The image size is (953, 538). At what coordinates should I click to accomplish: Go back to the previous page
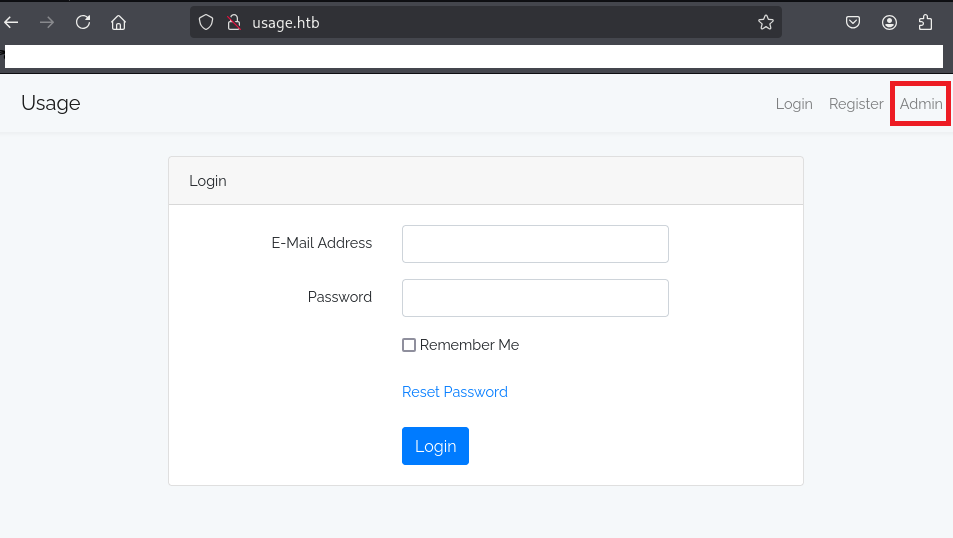tap(11, 22)
